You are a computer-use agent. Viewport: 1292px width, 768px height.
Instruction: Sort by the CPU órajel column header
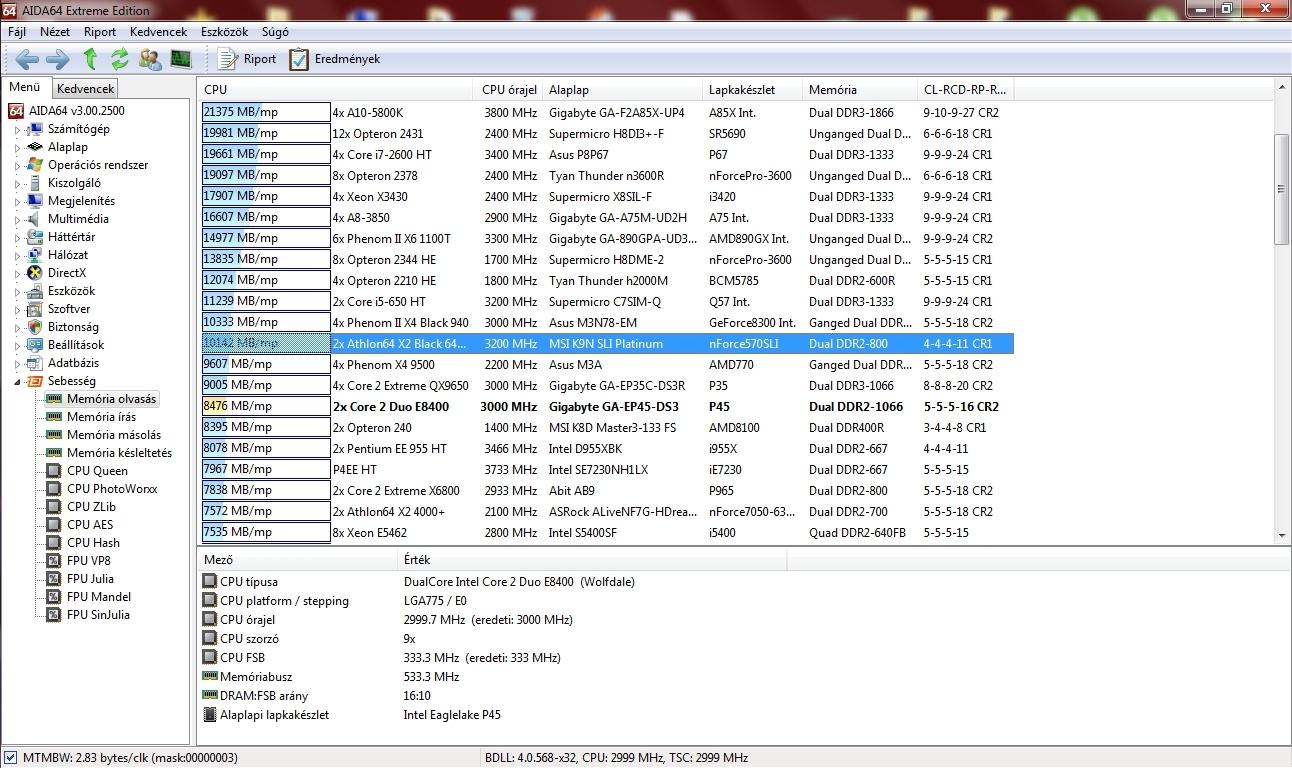click(510, 90)
